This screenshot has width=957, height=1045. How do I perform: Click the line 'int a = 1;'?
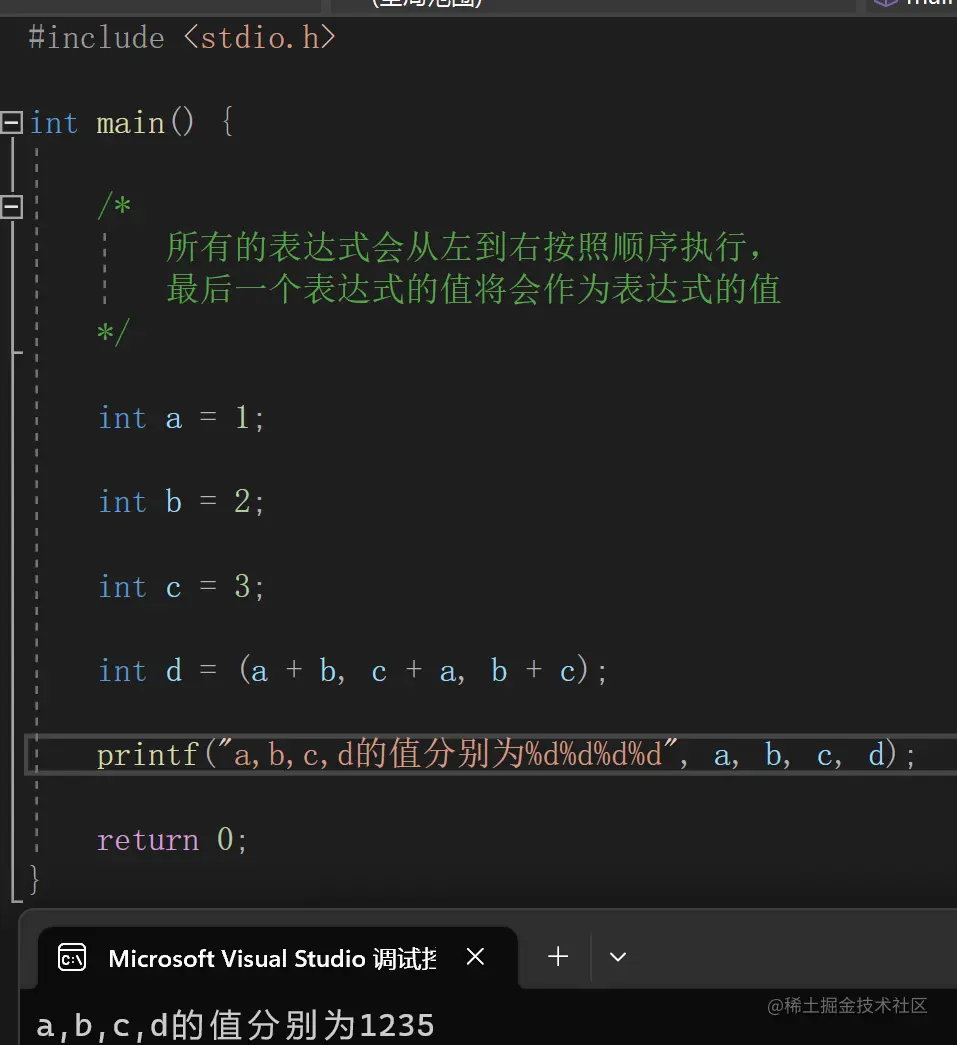click(181, 419)
